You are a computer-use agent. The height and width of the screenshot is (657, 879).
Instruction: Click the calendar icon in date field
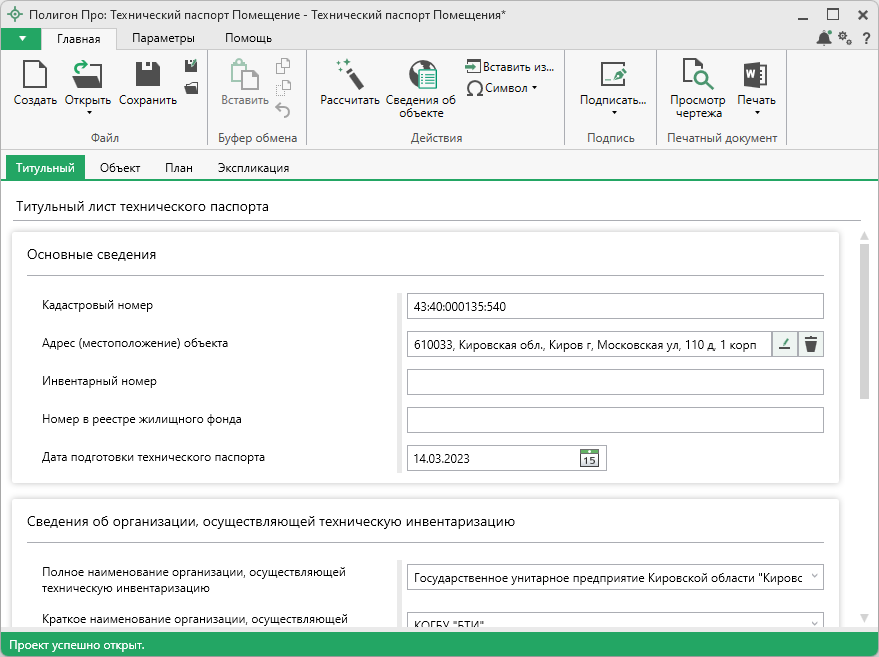(590, 458)
